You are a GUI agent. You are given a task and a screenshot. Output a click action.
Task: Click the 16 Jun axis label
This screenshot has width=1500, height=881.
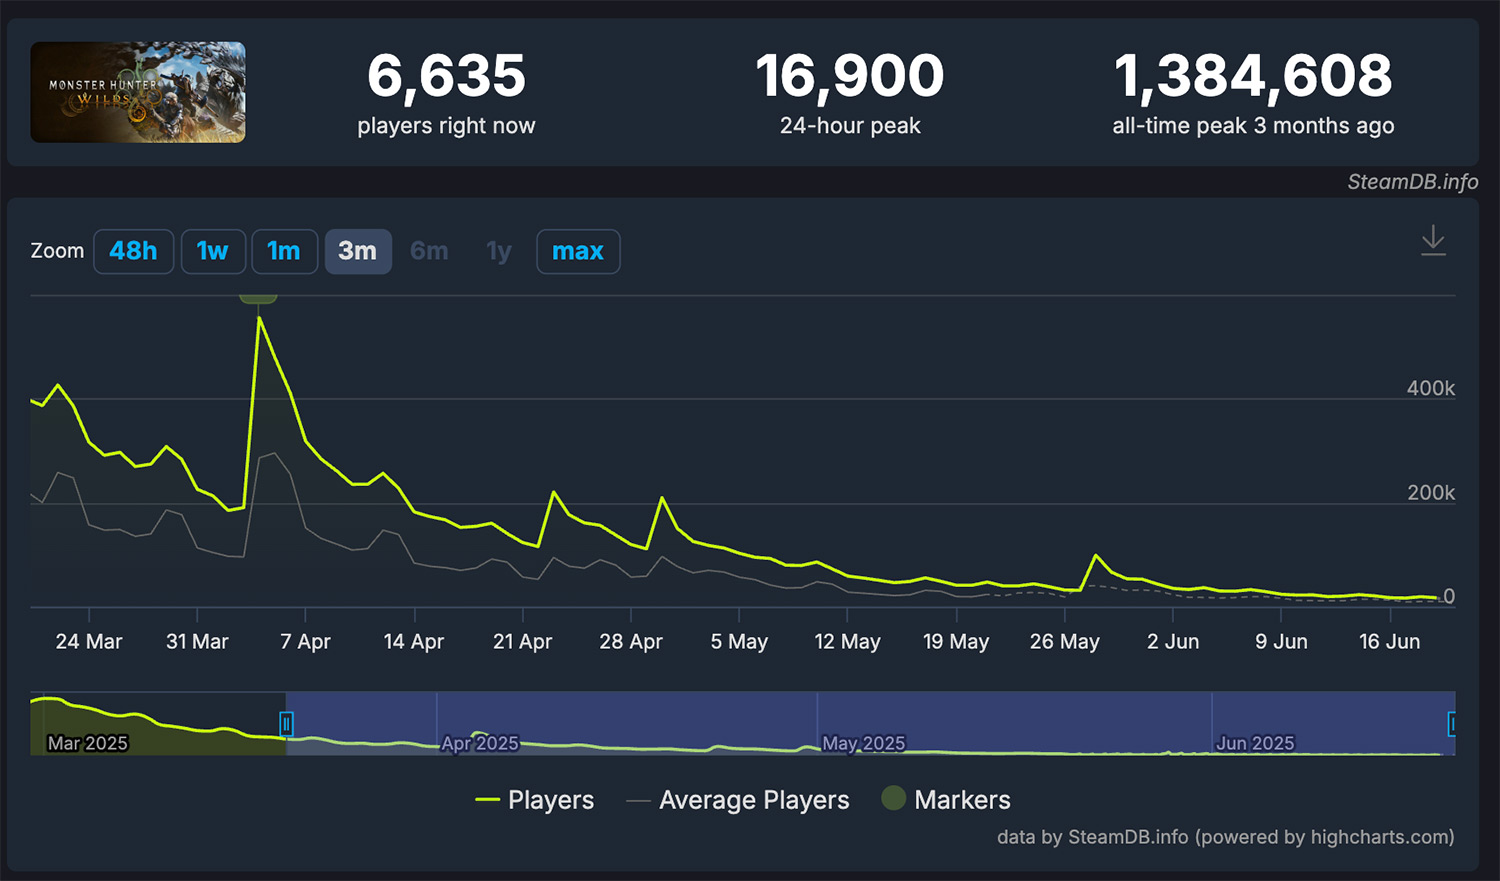click(1389, 642)
